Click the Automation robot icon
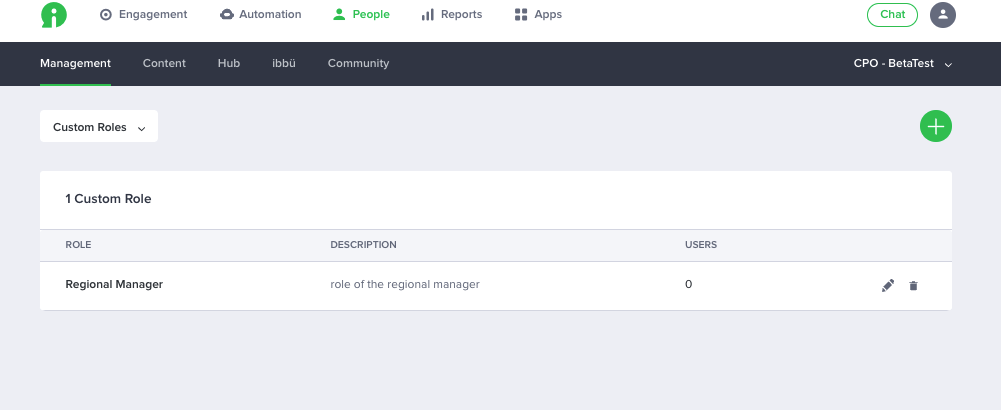 (x=227, y=15)
